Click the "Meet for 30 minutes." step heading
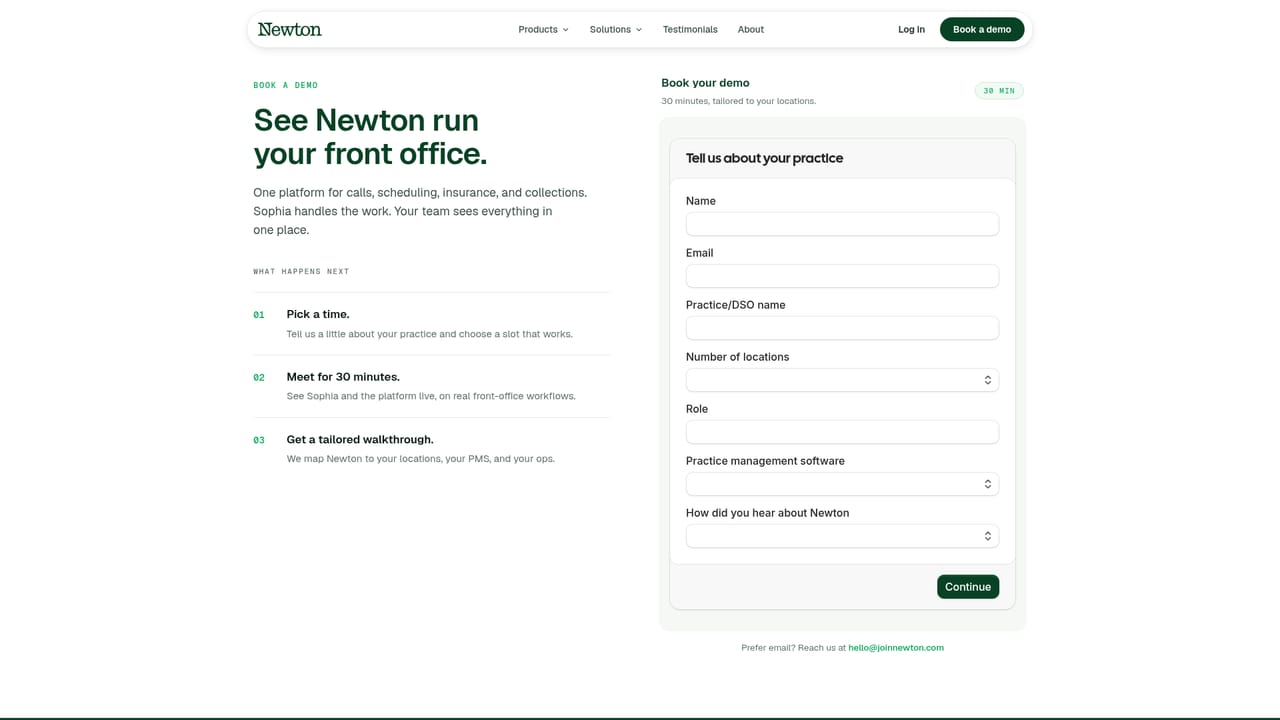 click(343, 377)
